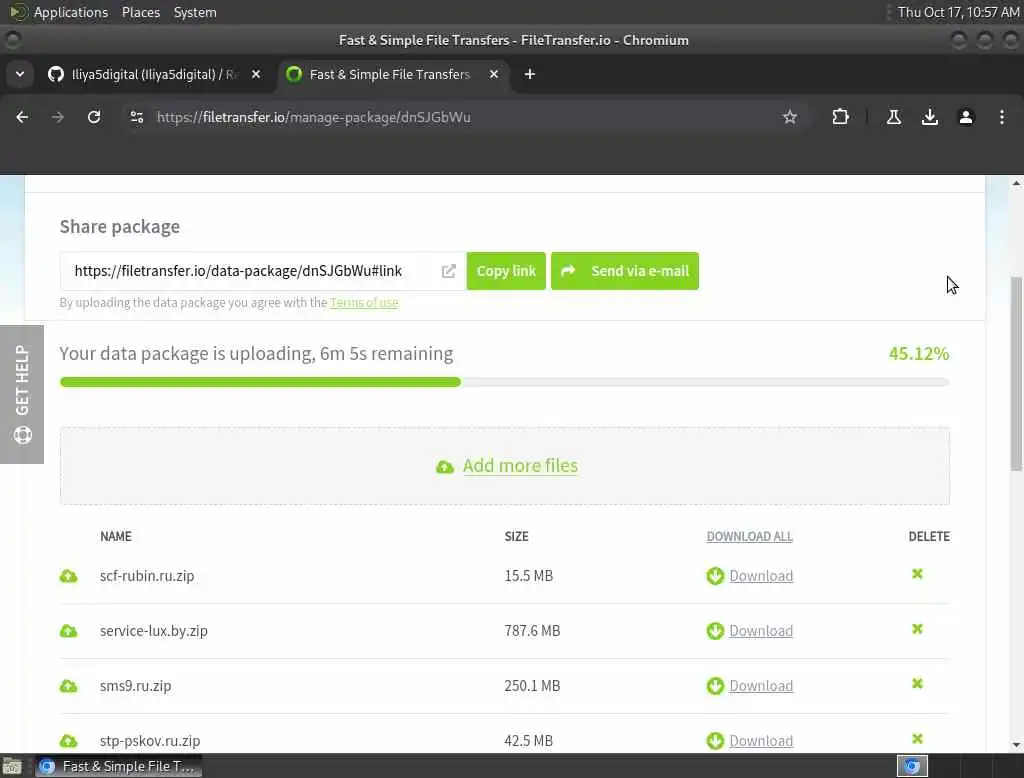Open browser downloads icon

pos(929,117)
